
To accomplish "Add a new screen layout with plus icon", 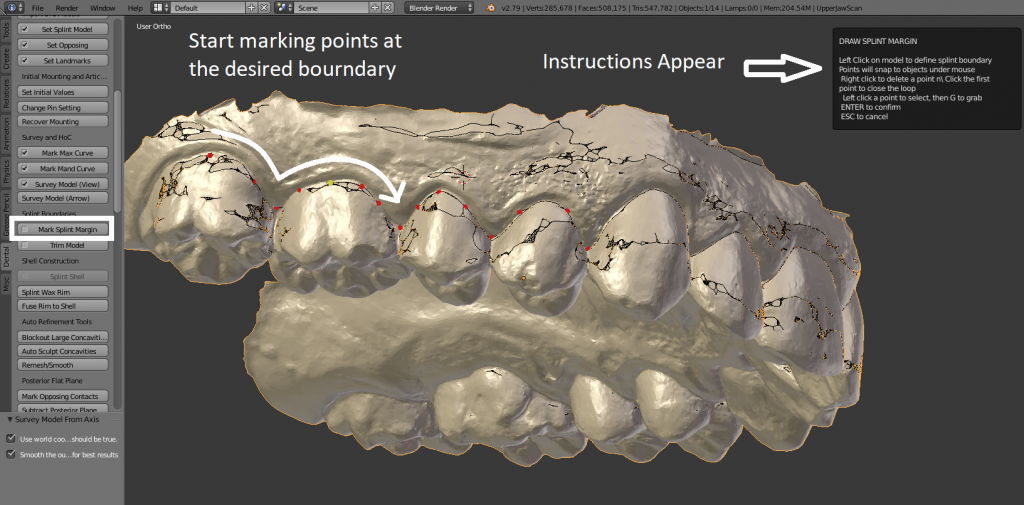I will pos(252,8).
